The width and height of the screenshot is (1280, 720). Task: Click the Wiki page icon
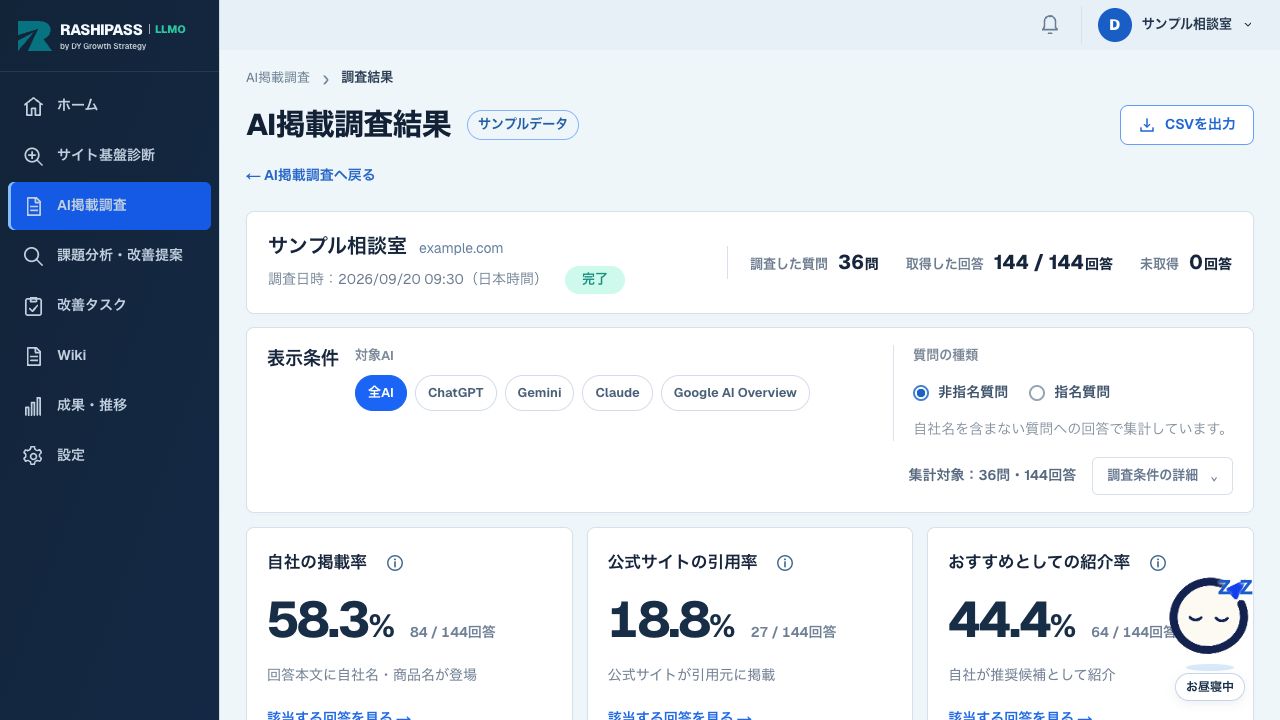33,355
